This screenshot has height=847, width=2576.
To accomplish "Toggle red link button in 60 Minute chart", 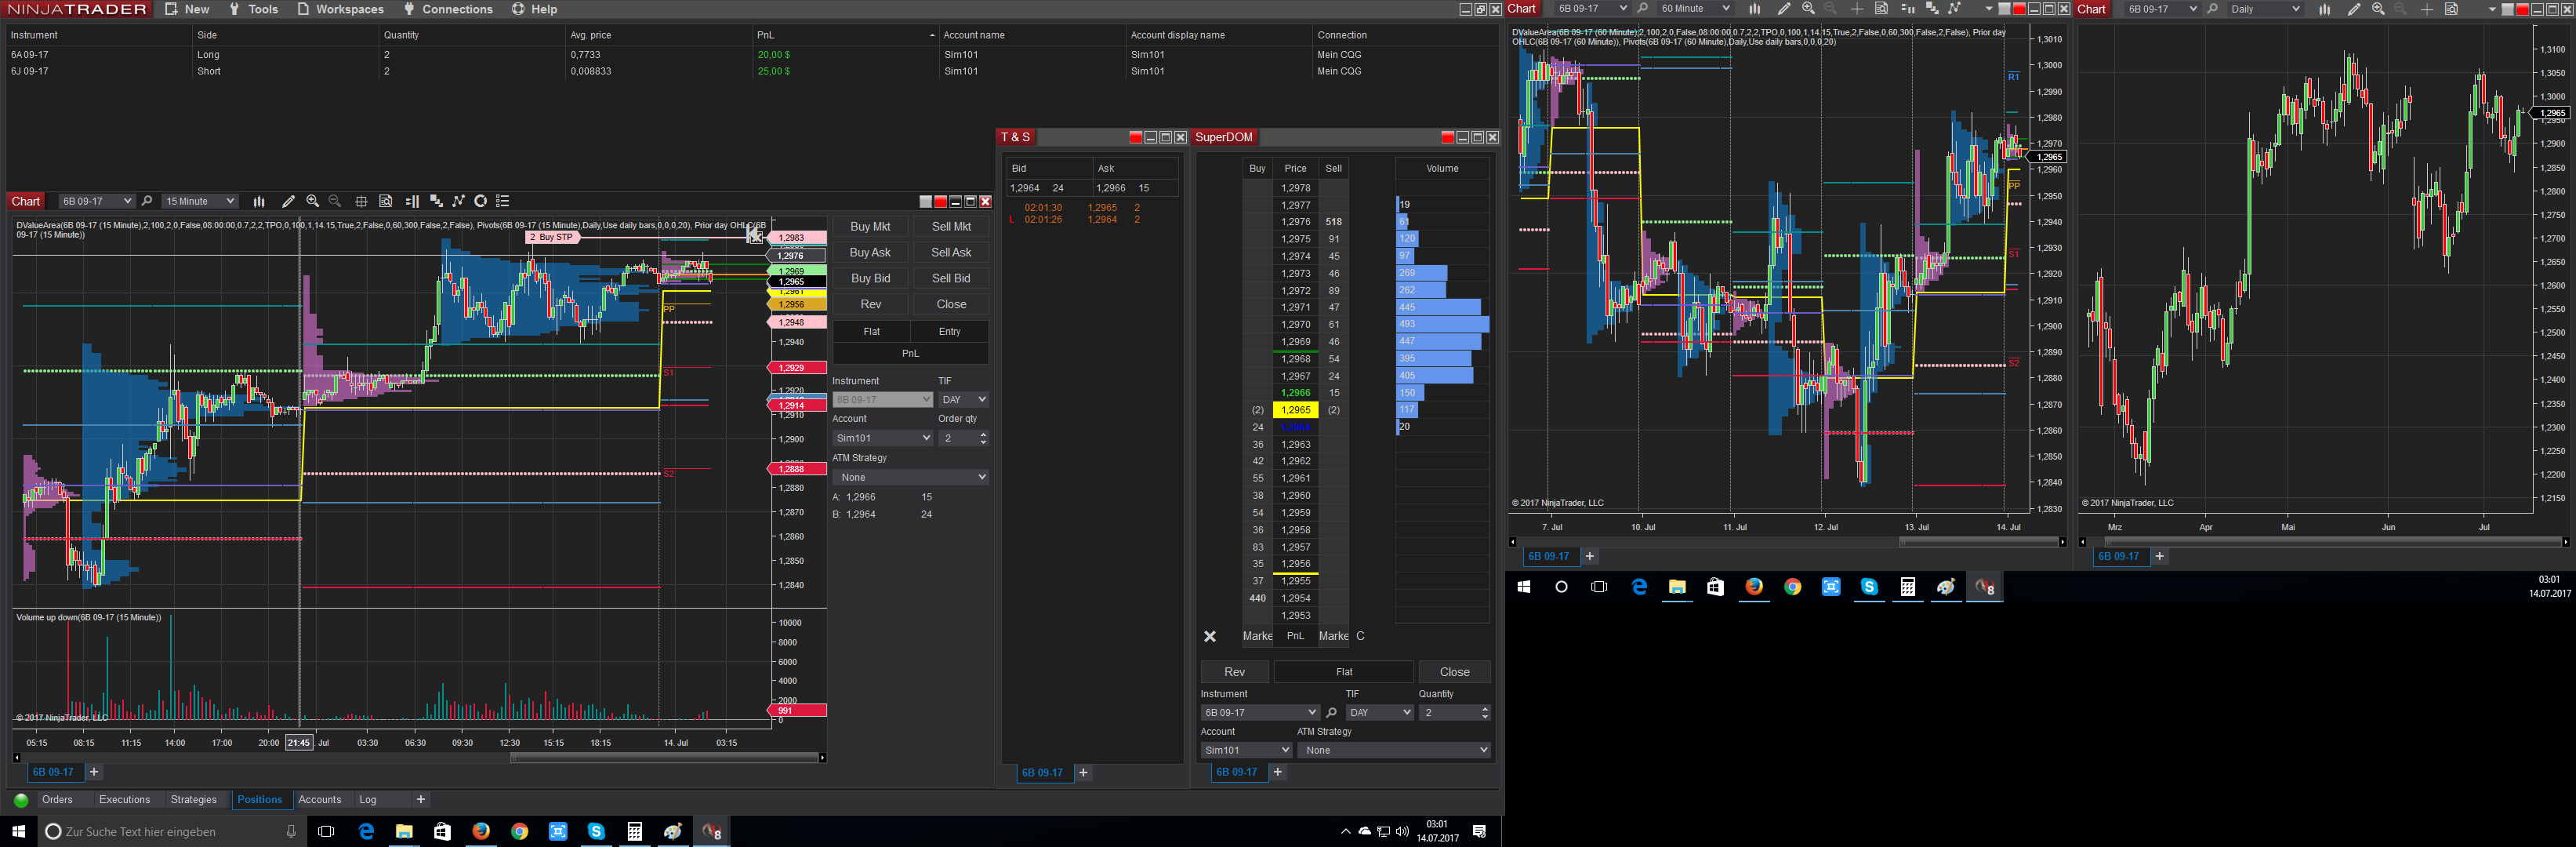I will (x=2019, y=9).
